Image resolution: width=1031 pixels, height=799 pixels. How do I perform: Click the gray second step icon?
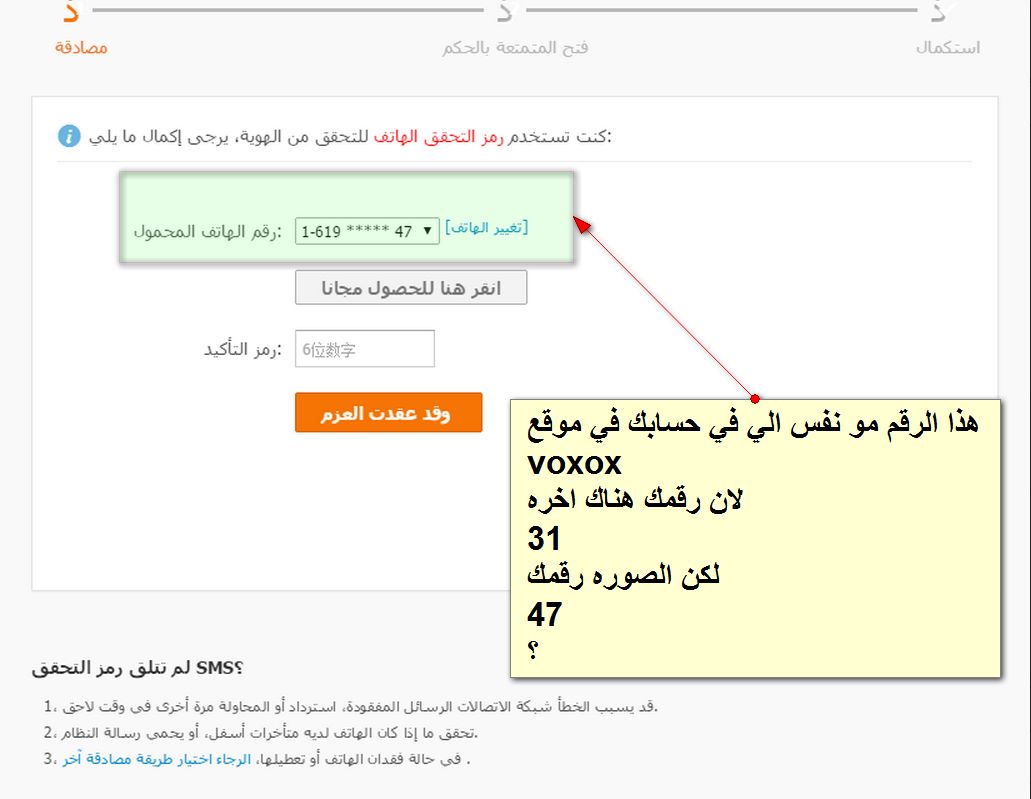point(505,11)
